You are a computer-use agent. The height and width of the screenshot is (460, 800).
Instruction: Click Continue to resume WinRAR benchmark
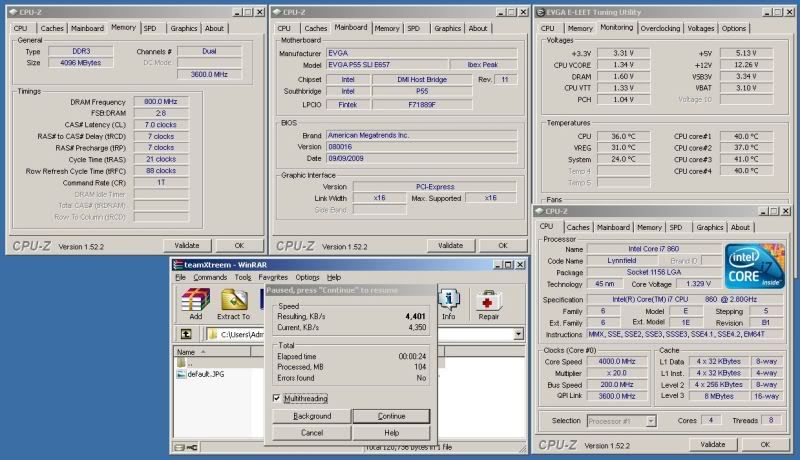pos(391,416)
